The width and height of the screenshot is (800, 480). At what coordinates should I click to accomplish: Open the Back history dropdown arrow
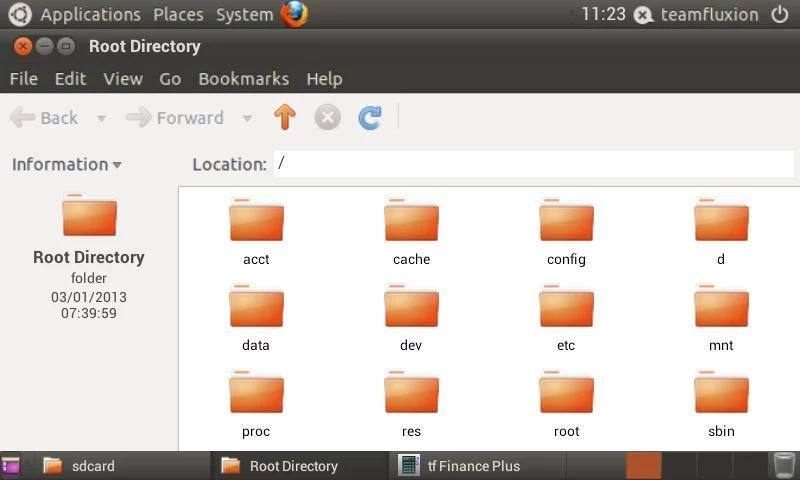[x=101, y=118]
